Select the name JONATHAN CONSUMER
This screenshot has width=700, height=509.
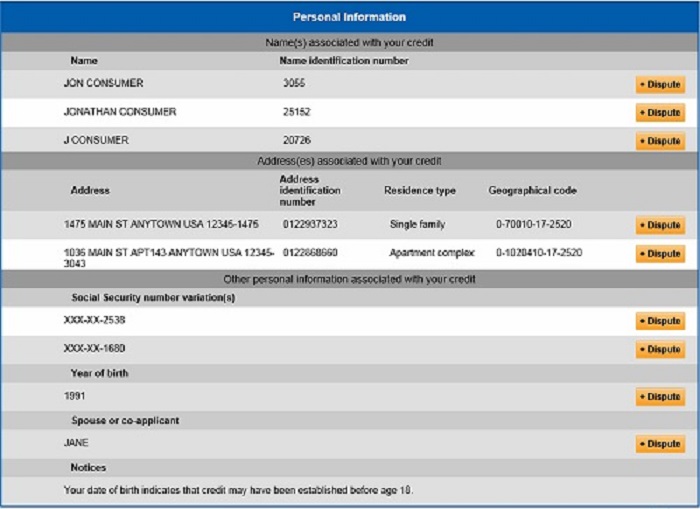tap(120, 112)
